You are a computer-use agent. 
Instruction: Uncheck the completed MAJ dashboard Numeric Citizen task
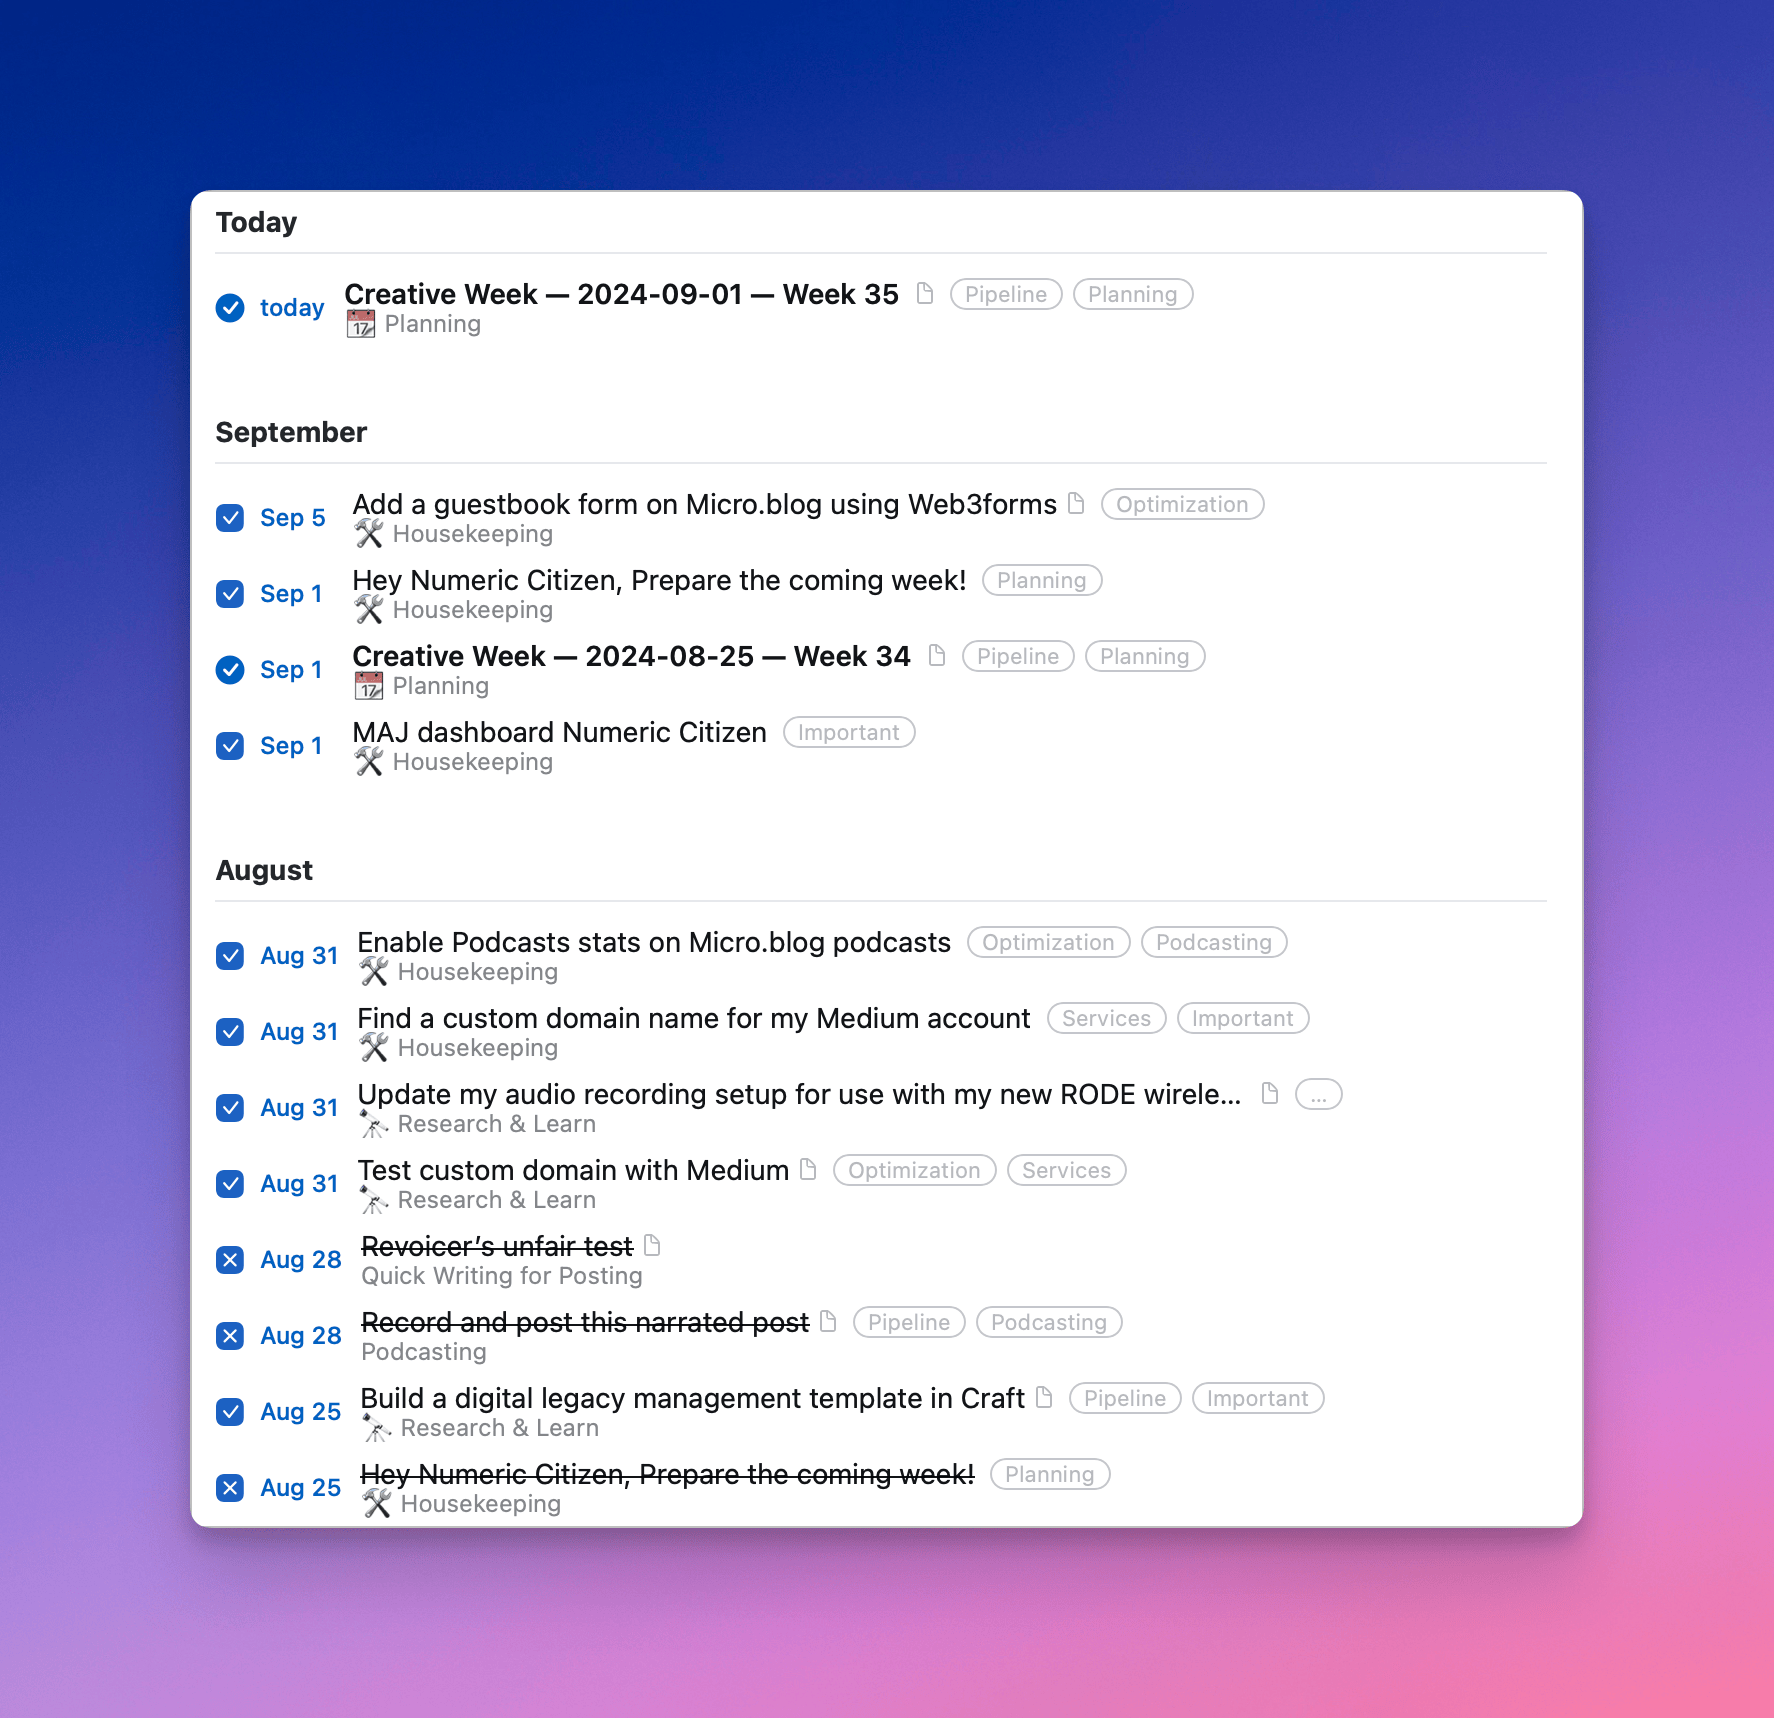pyautogui.click(x=231, y=745)
